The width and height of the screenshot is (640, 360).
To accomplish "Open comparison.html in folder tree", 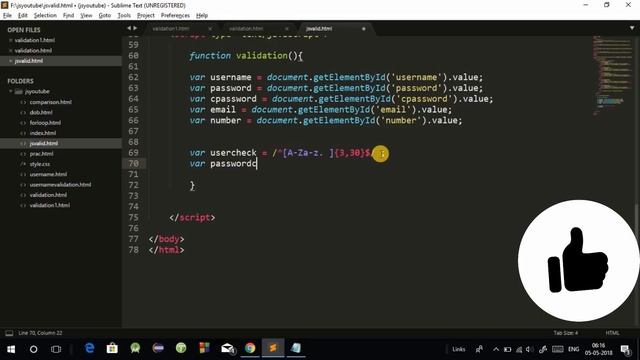I will point(51,102).
